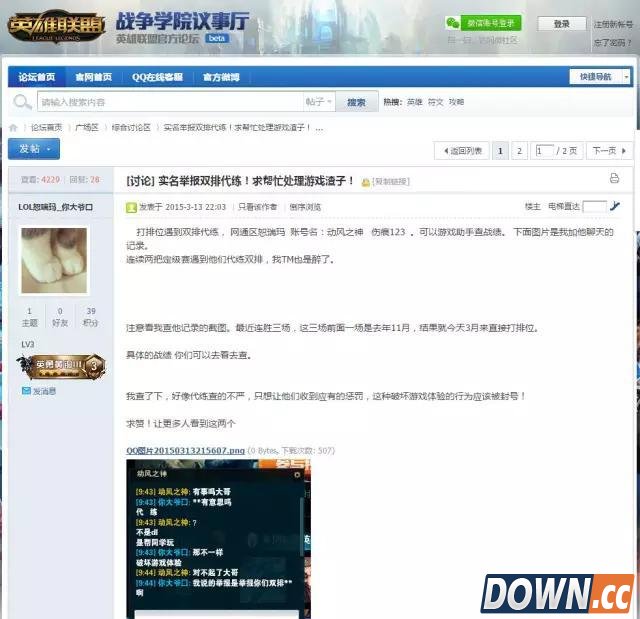
Task: Click the elevator jump arrow icon
Action: [x=615, y=206]
